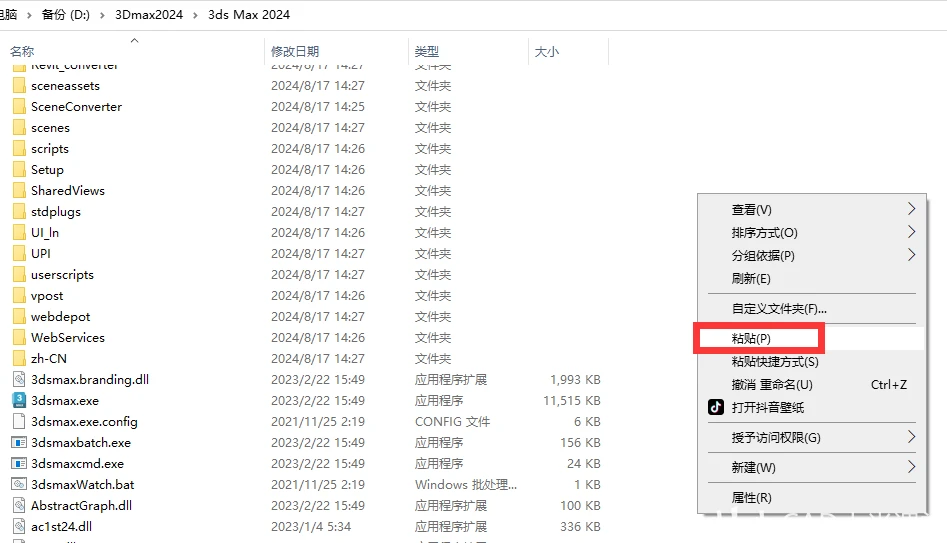This screenshot has height=543, width=947.
Task: Click the 11,515 KB size value
Action: pos(571,400)
